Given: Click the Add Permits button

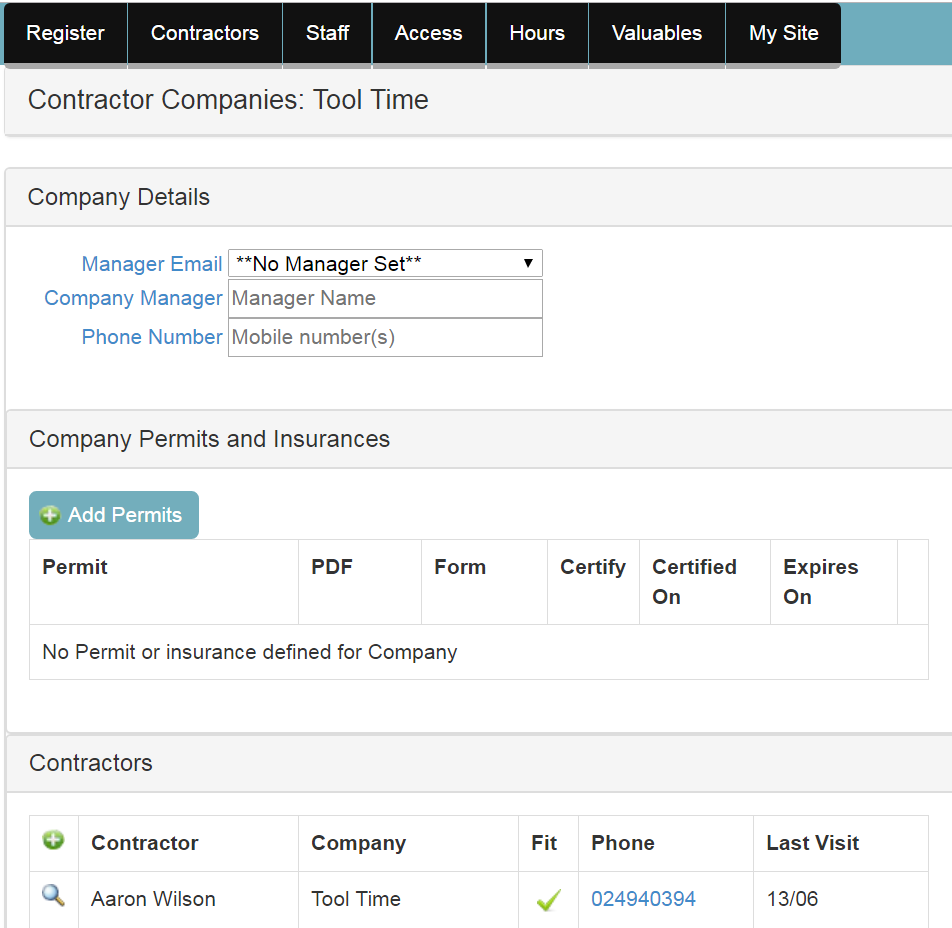Looking at the screenshot, I should tap(114, 515).
